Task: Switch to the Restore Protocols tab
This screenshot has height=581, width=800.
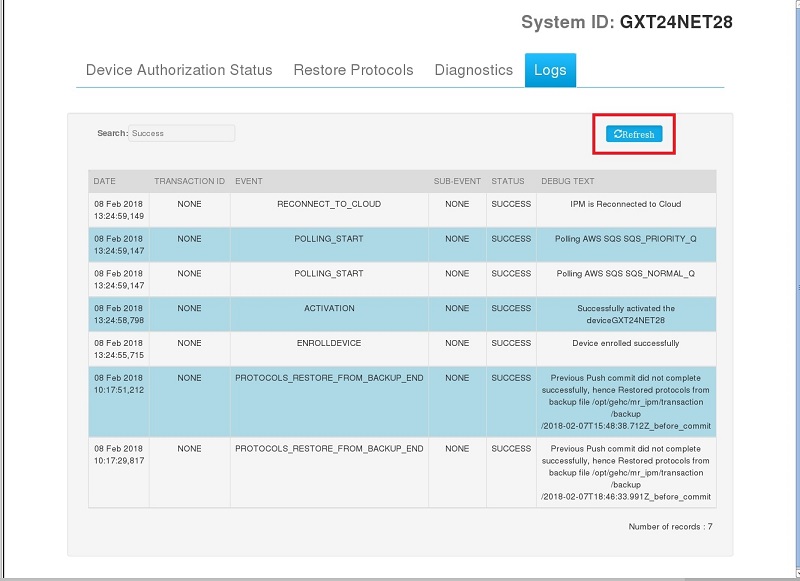Action: (353, 70)
